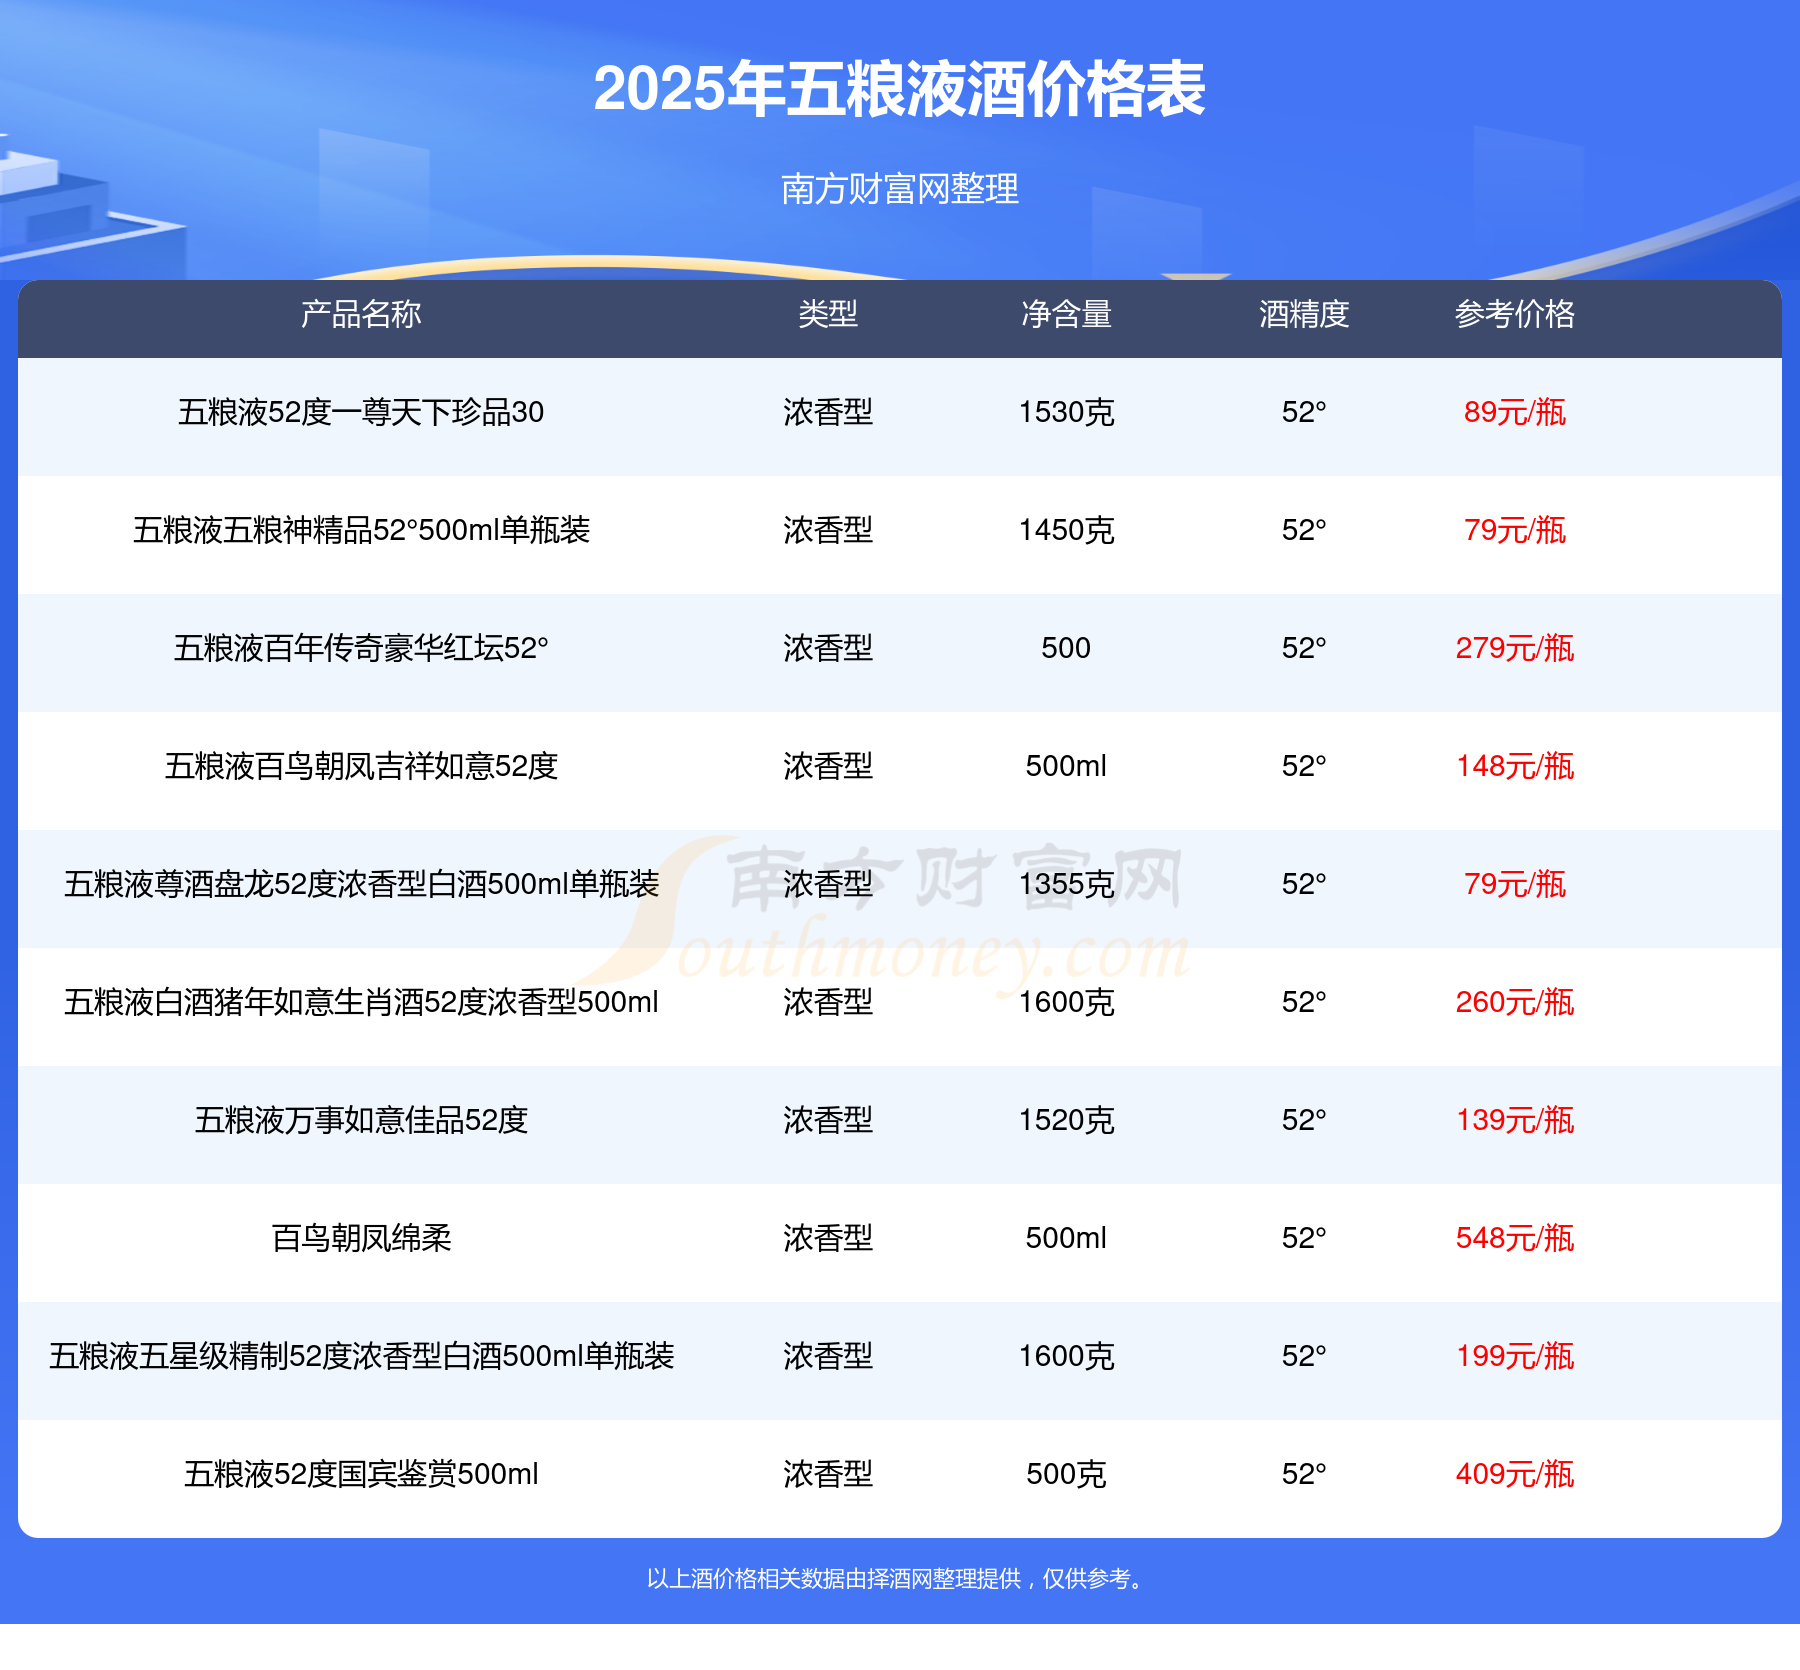This screenshot has height=1670, width=1800.
Task: Click 1600克 in the 五星级精制 row
Action: 1066,1356
